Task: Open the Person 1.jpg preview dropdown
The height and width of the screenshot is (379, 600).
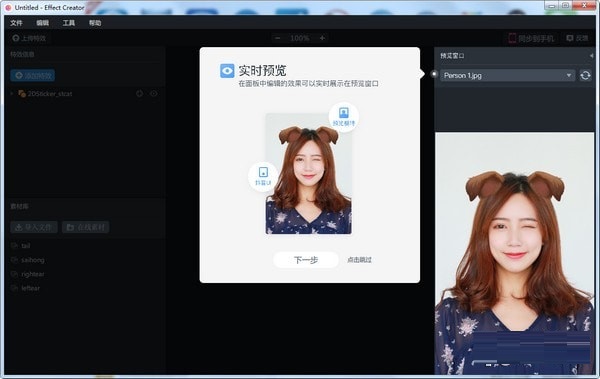Action: point(507,75)
